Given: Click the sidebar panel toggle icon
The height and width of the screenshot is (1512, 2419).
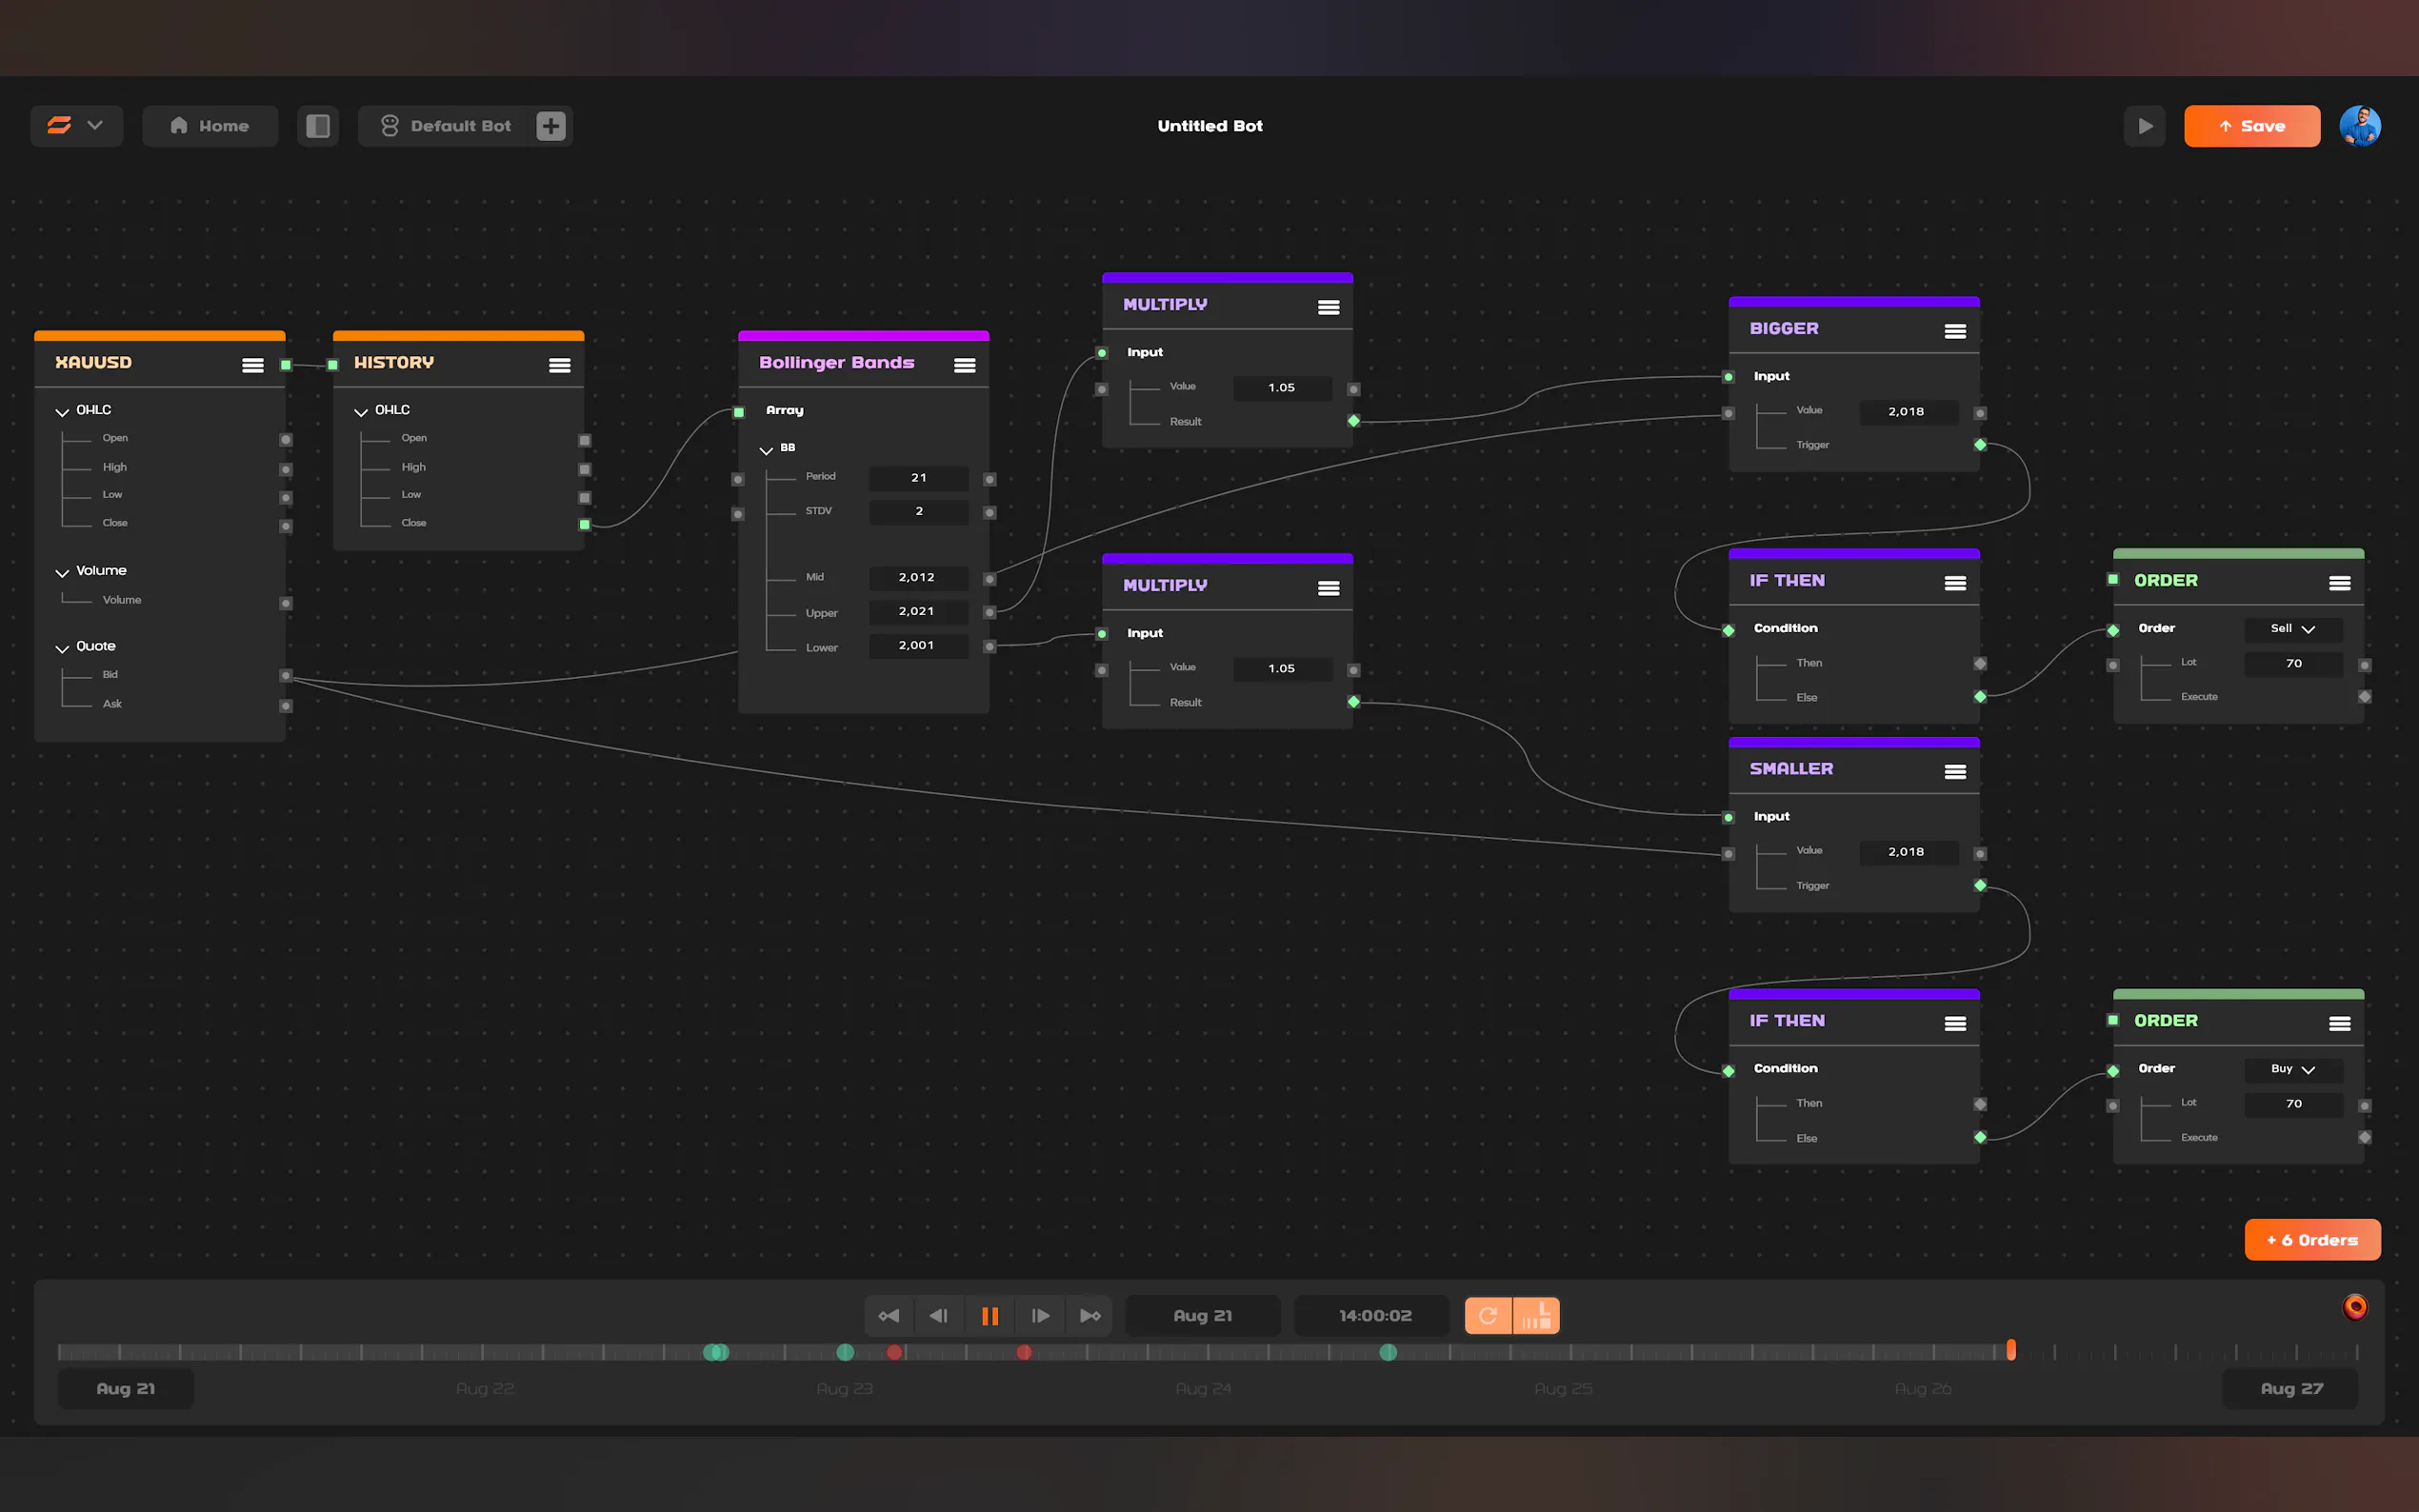Looking at the screenshot, I should (x=318, y=126).
